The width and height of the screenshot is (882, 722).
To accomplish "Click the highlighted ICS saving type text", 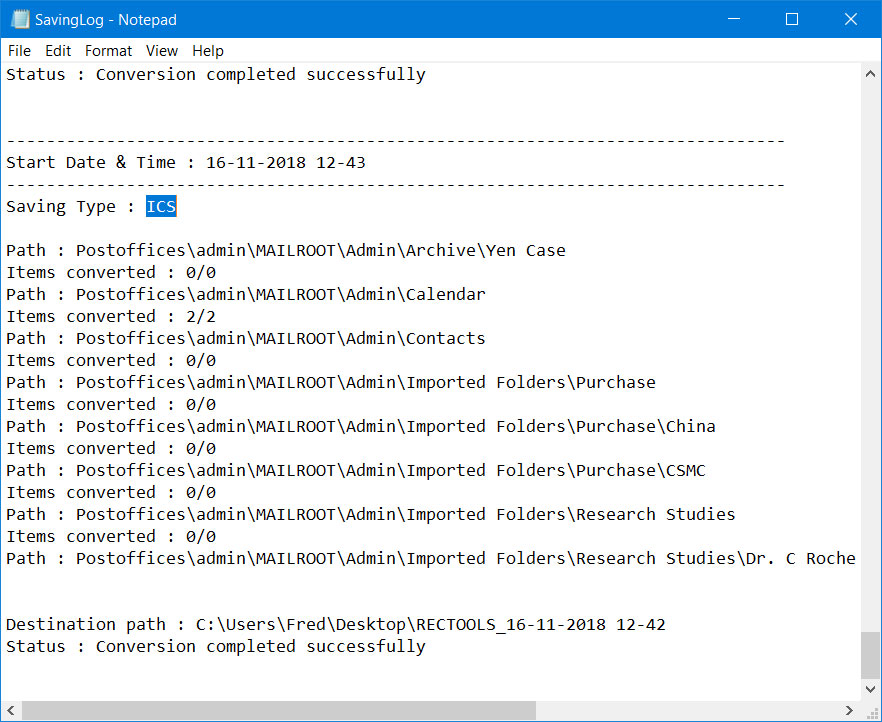I will point(161,206).
